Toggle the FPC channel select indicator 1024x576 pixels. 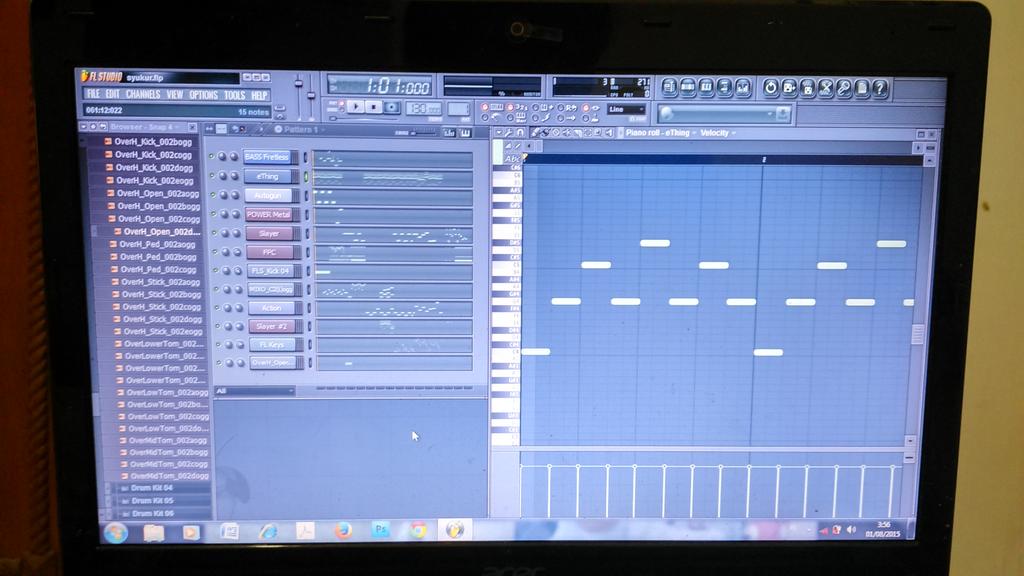(306, 252)
